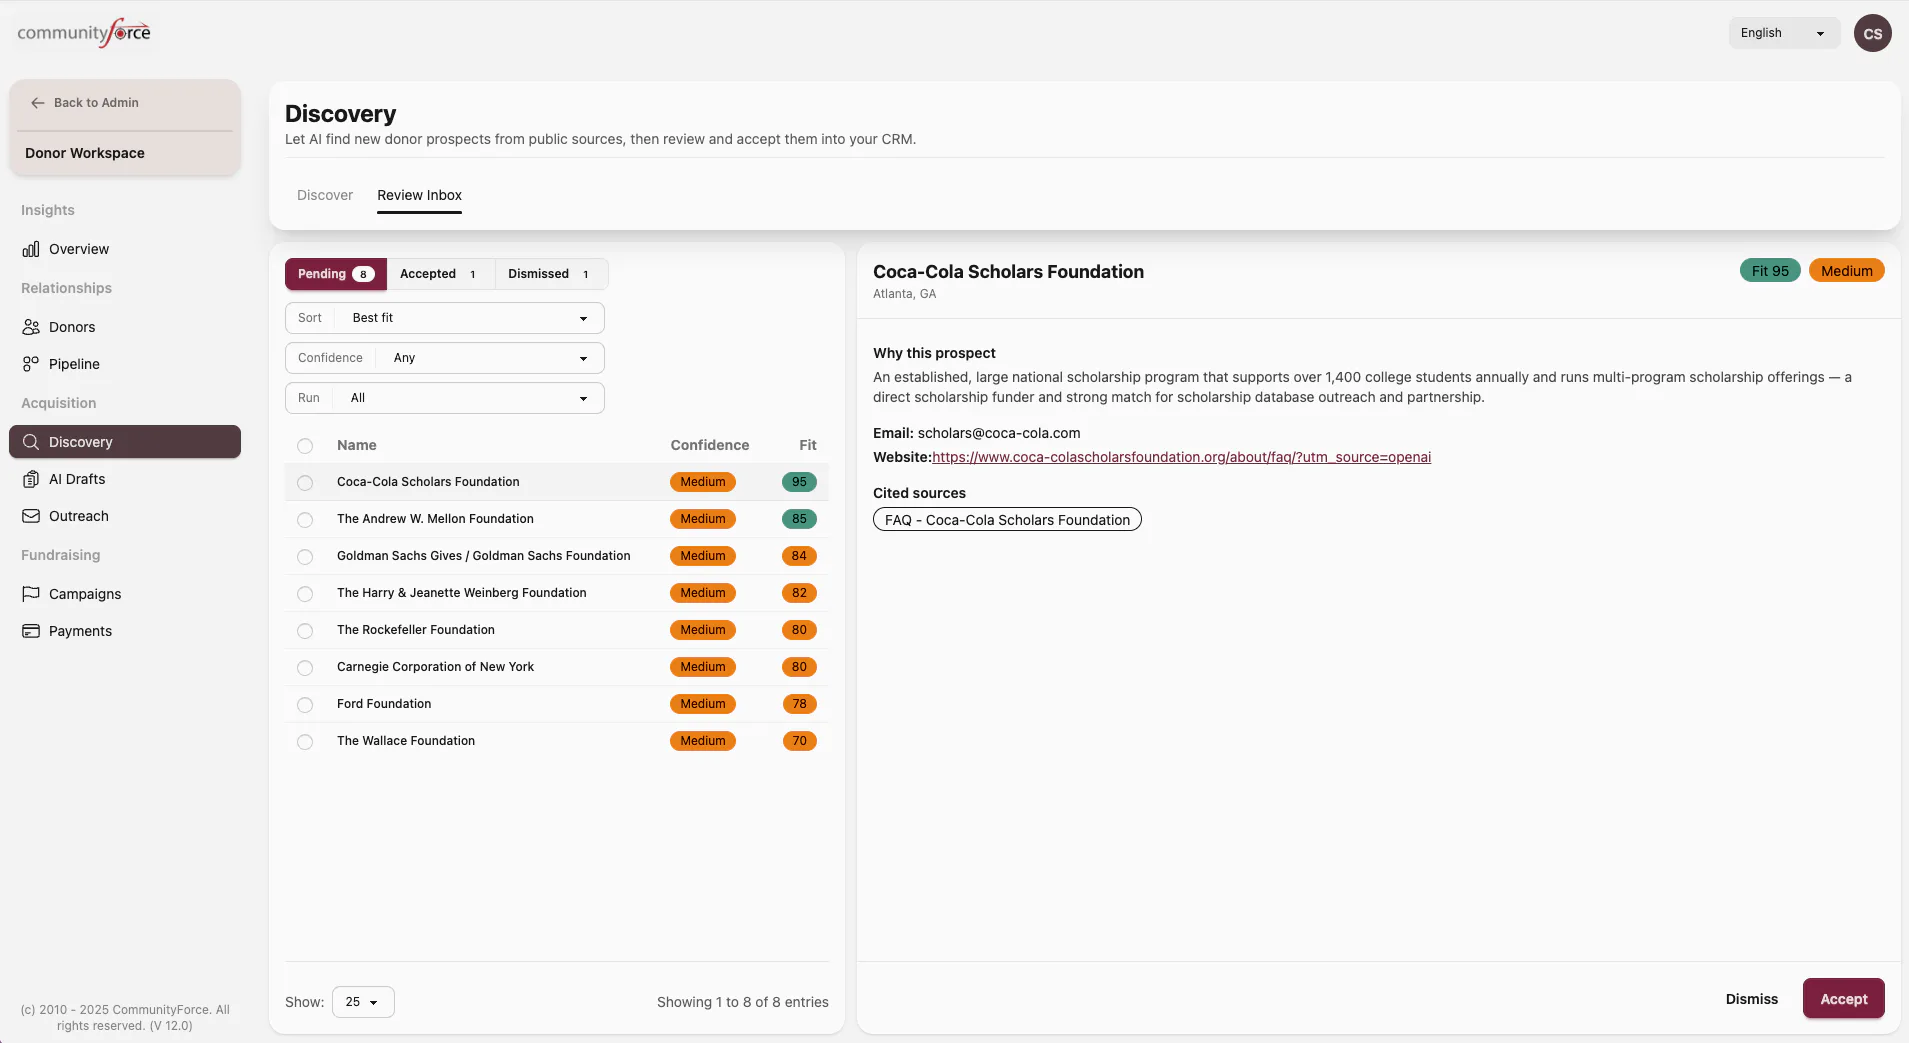Screen dimensions: 1909x1043
Task: Click the Discovery magnifier icon
Action: click(31, 442)
